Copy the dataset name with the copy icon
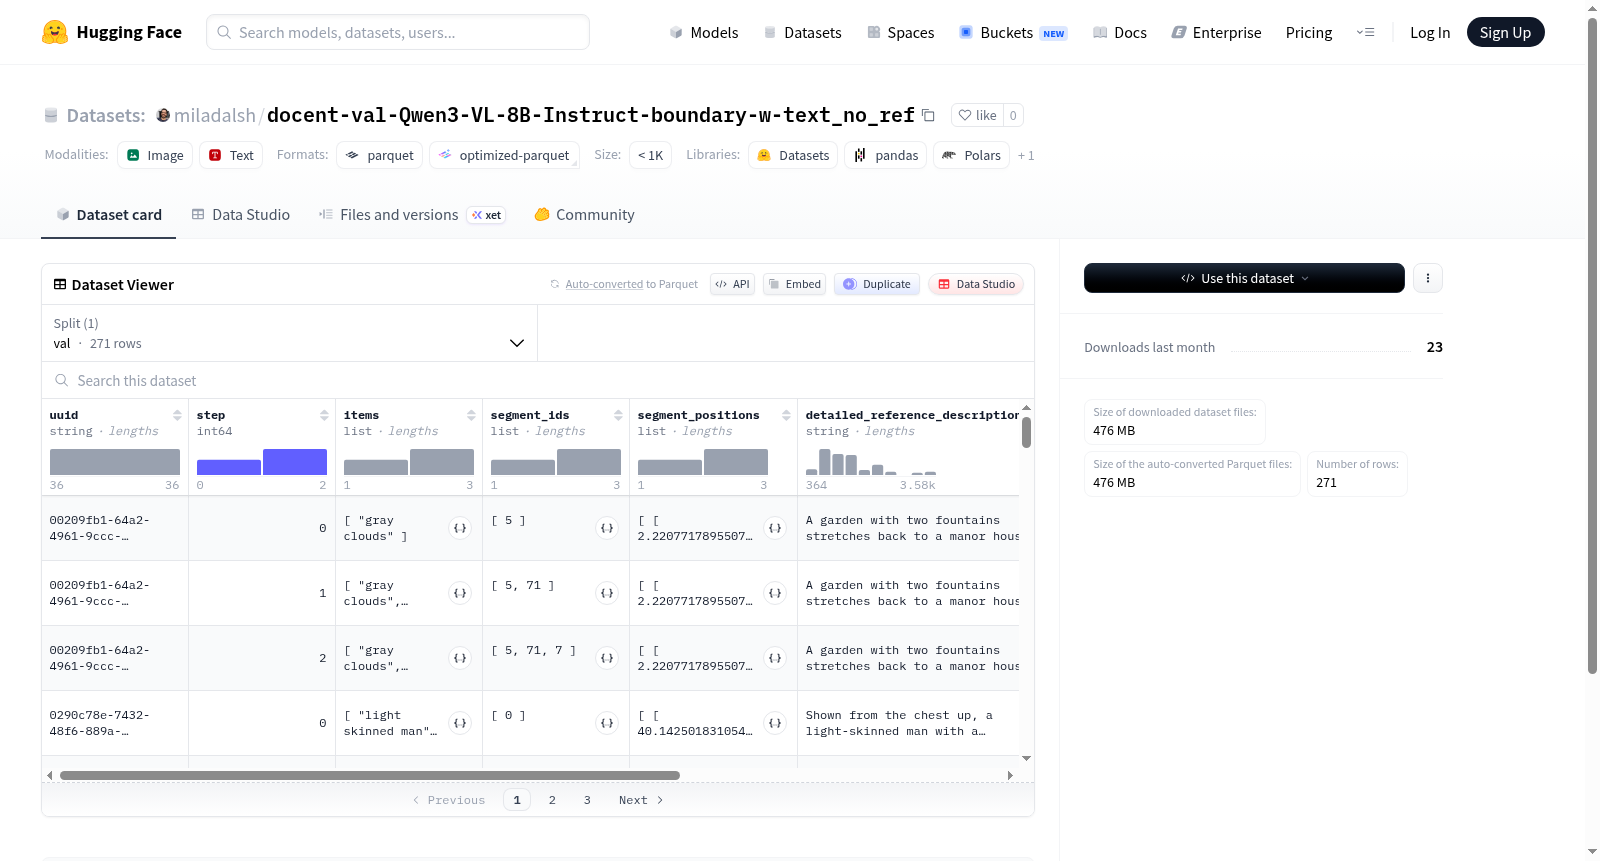 click(928, 115)
